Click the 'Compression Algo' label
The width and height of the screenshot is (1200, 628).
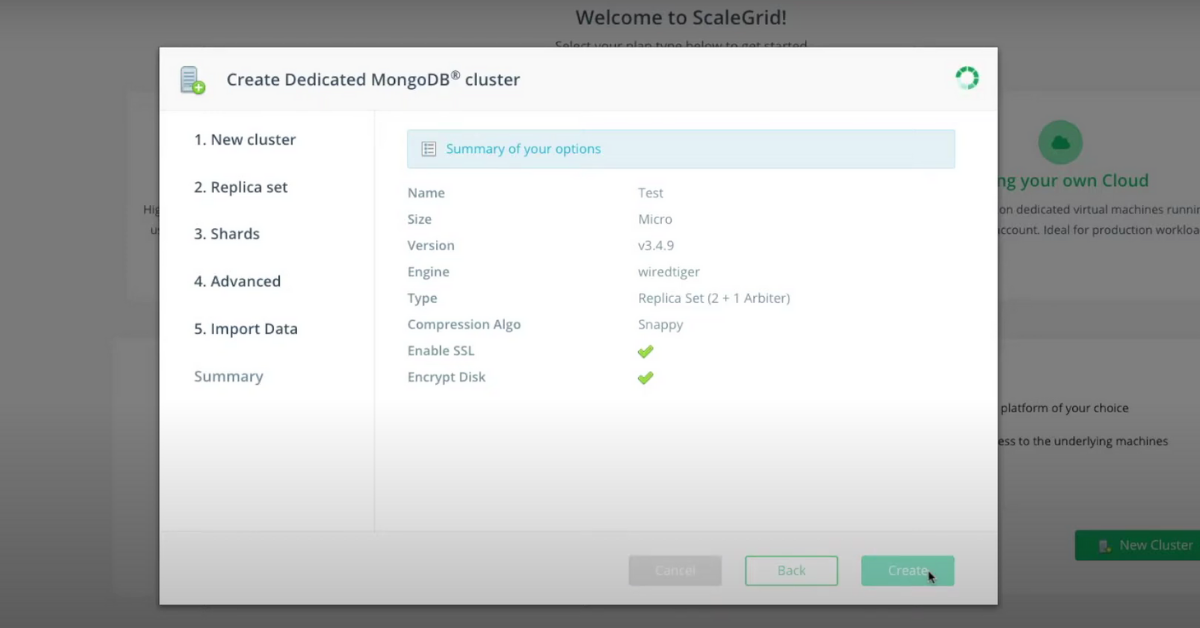click(x=464, y=324)
